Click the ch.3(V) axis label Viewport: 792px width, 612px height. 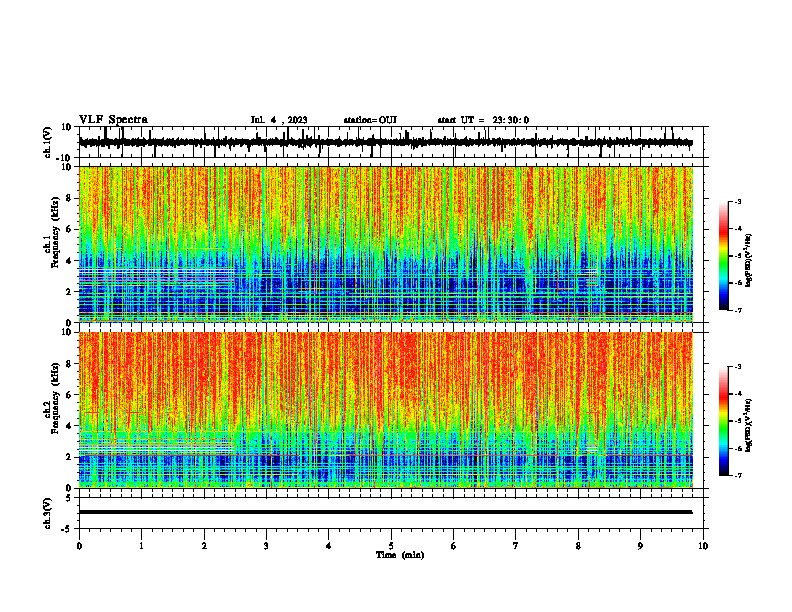pos(48,514)
